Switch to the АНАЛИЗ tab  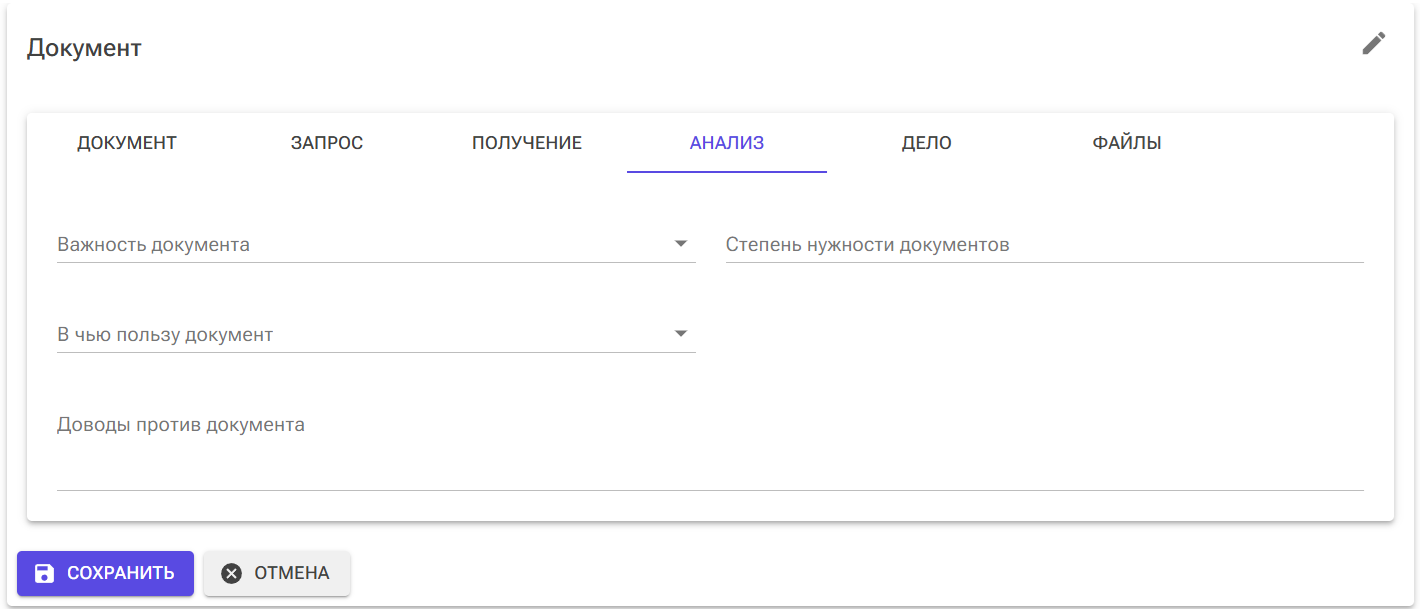tap(727, 142)
